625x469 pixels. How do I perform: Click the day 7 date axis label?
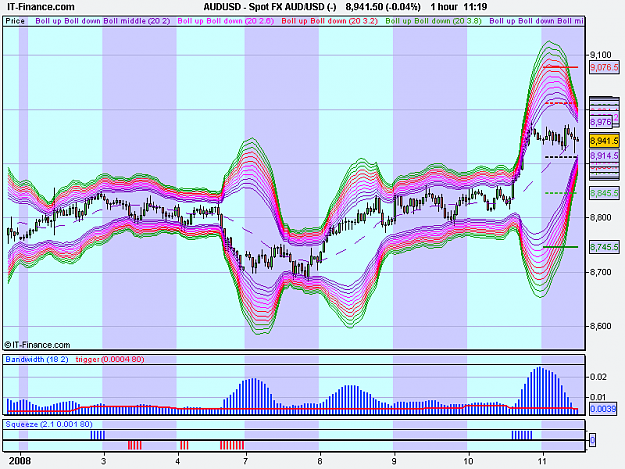click(x=246, y=461)
